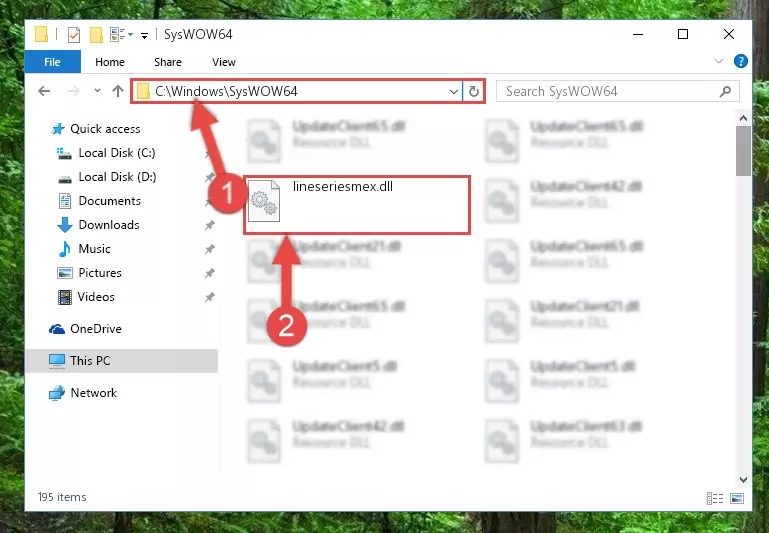Minimize the SysWOW64 window
769x533 pixels.
tap(638, 34)
